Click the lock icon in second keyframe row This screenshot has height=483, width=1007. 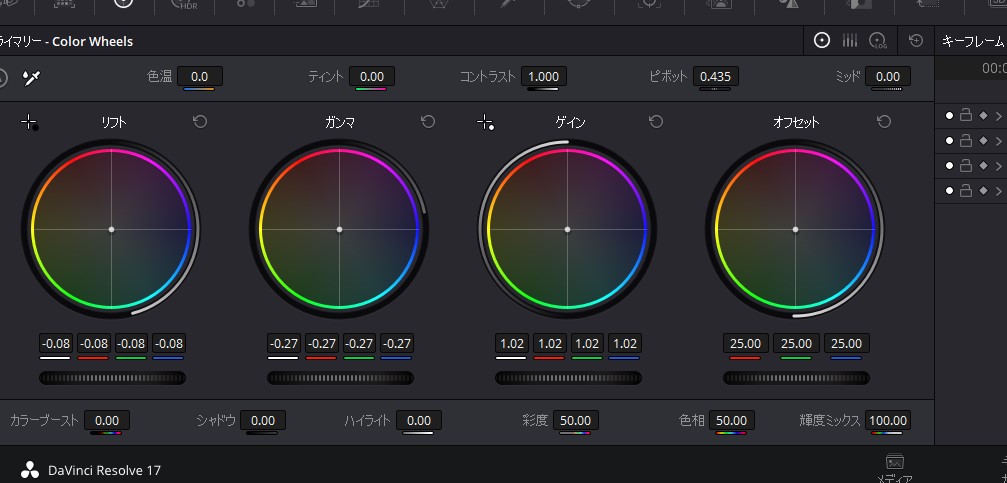coord(965,140)
